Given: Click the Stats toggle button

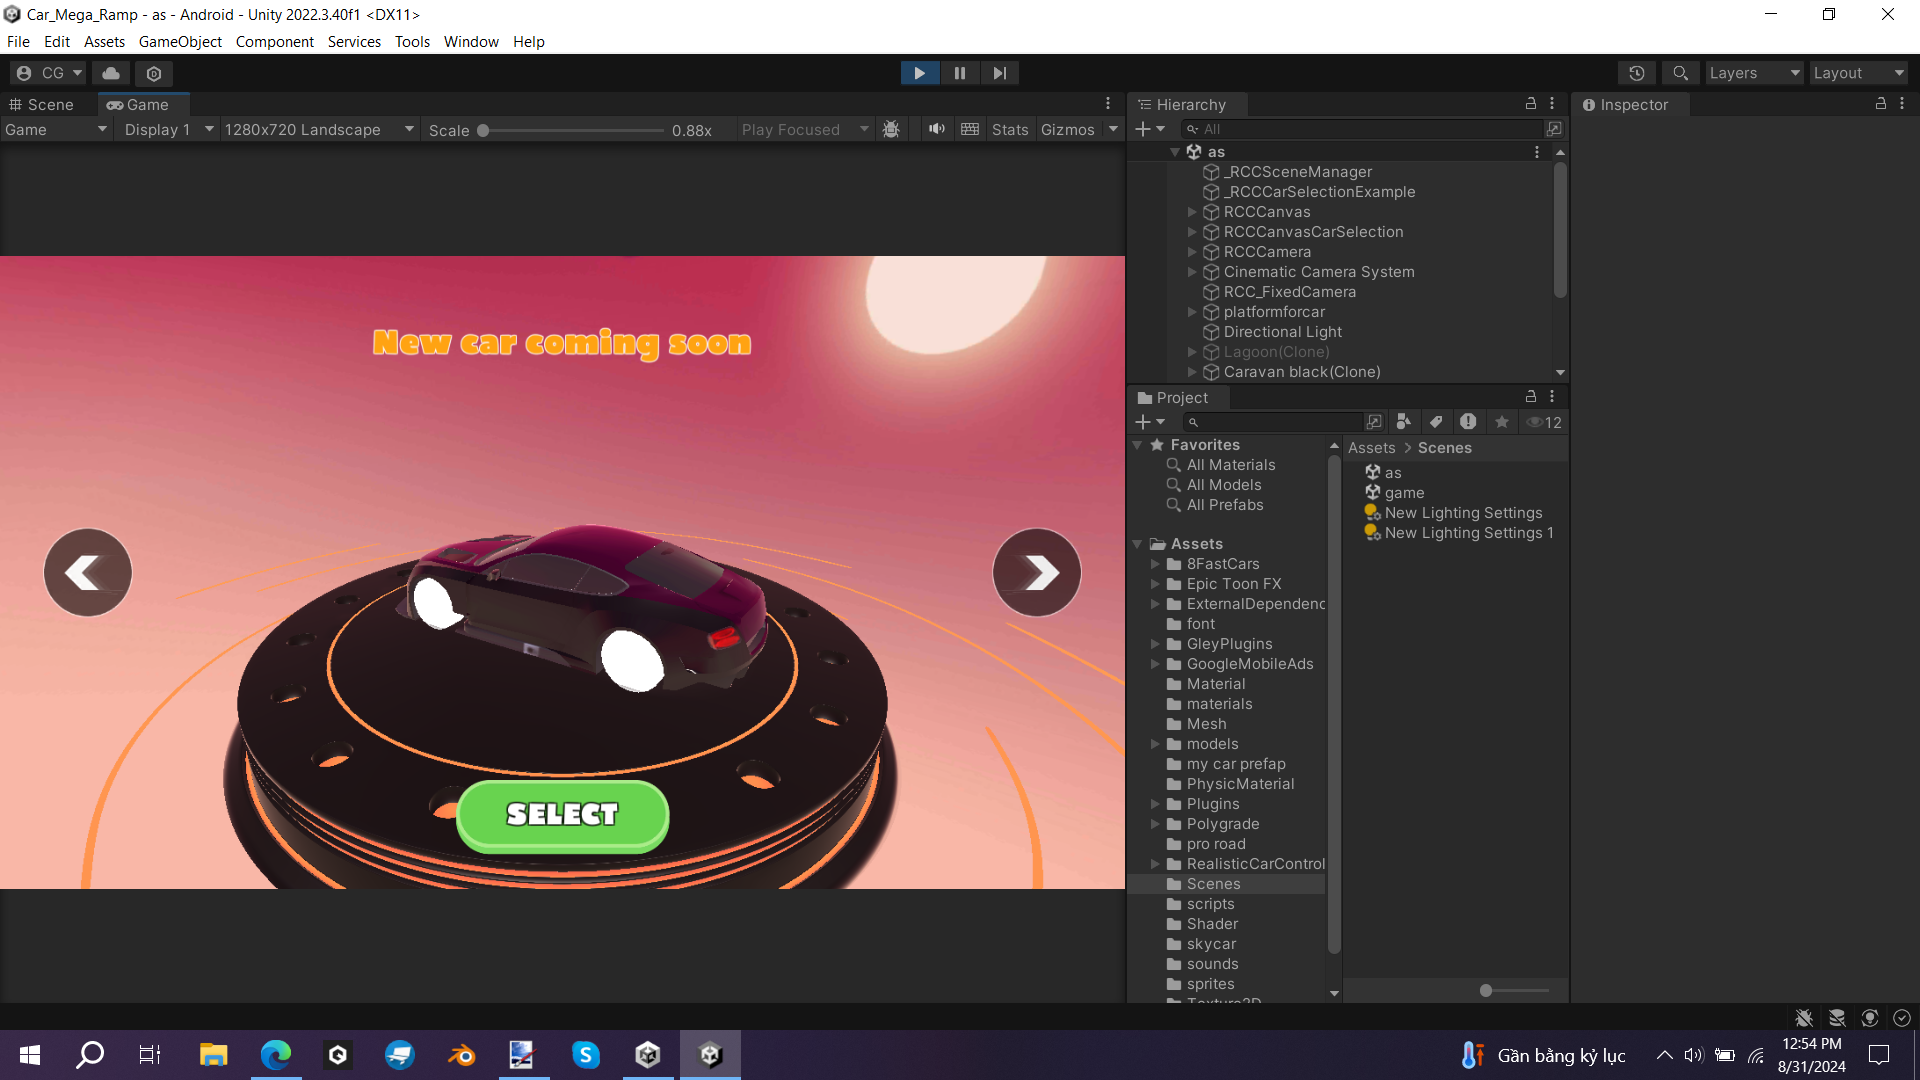Looking at the screenshot, I should tap(1009, 128).
